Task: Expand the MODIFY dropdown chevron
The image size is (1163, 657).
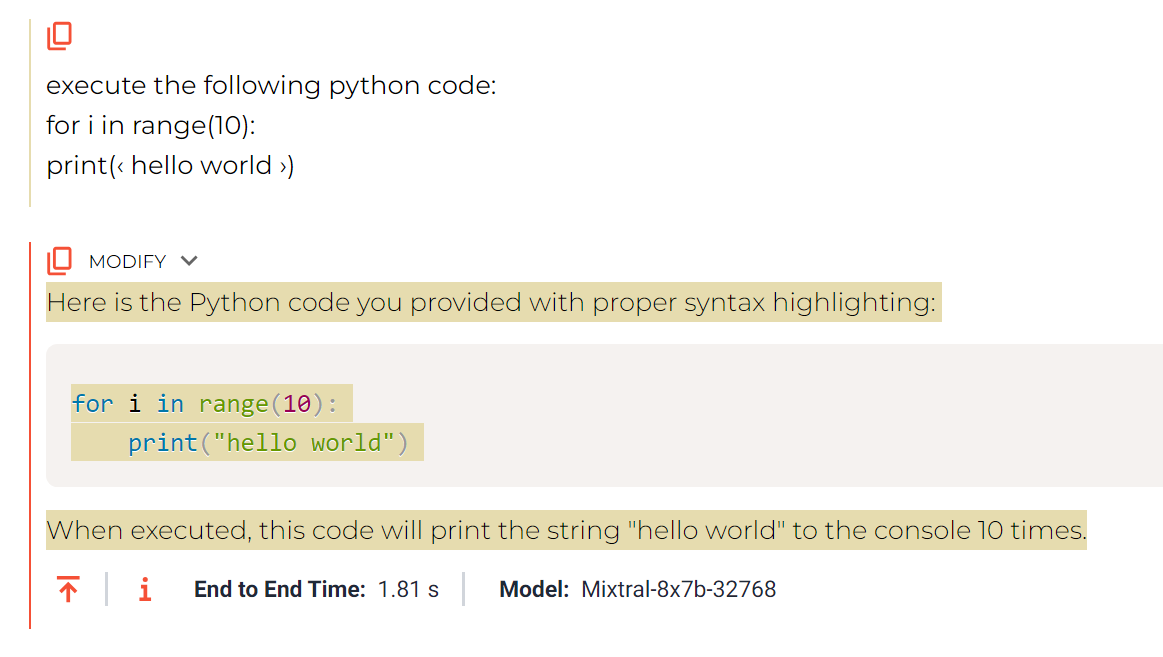Action: pos(189,261)
